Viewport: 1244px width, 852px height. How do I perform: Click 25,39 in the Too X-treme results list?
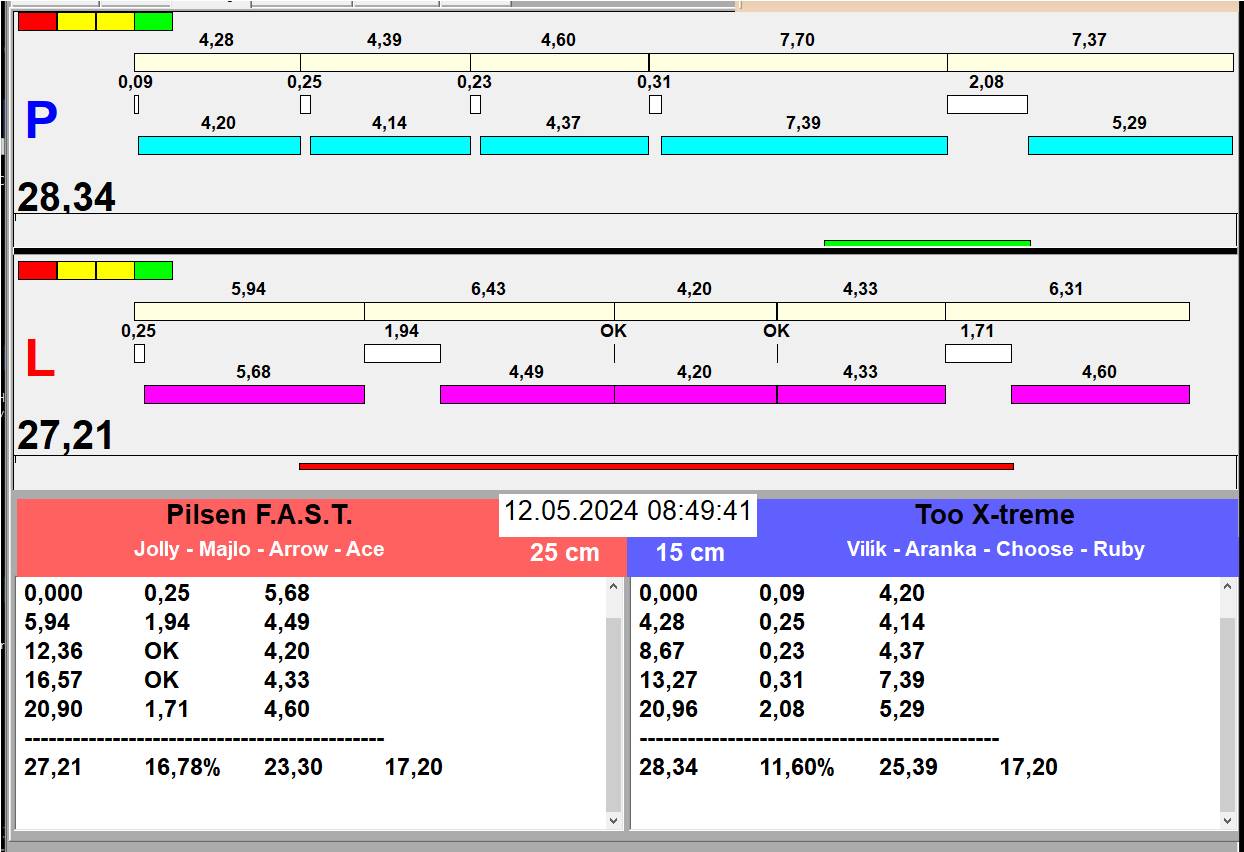pyautogui.click(x=908, y=768)
